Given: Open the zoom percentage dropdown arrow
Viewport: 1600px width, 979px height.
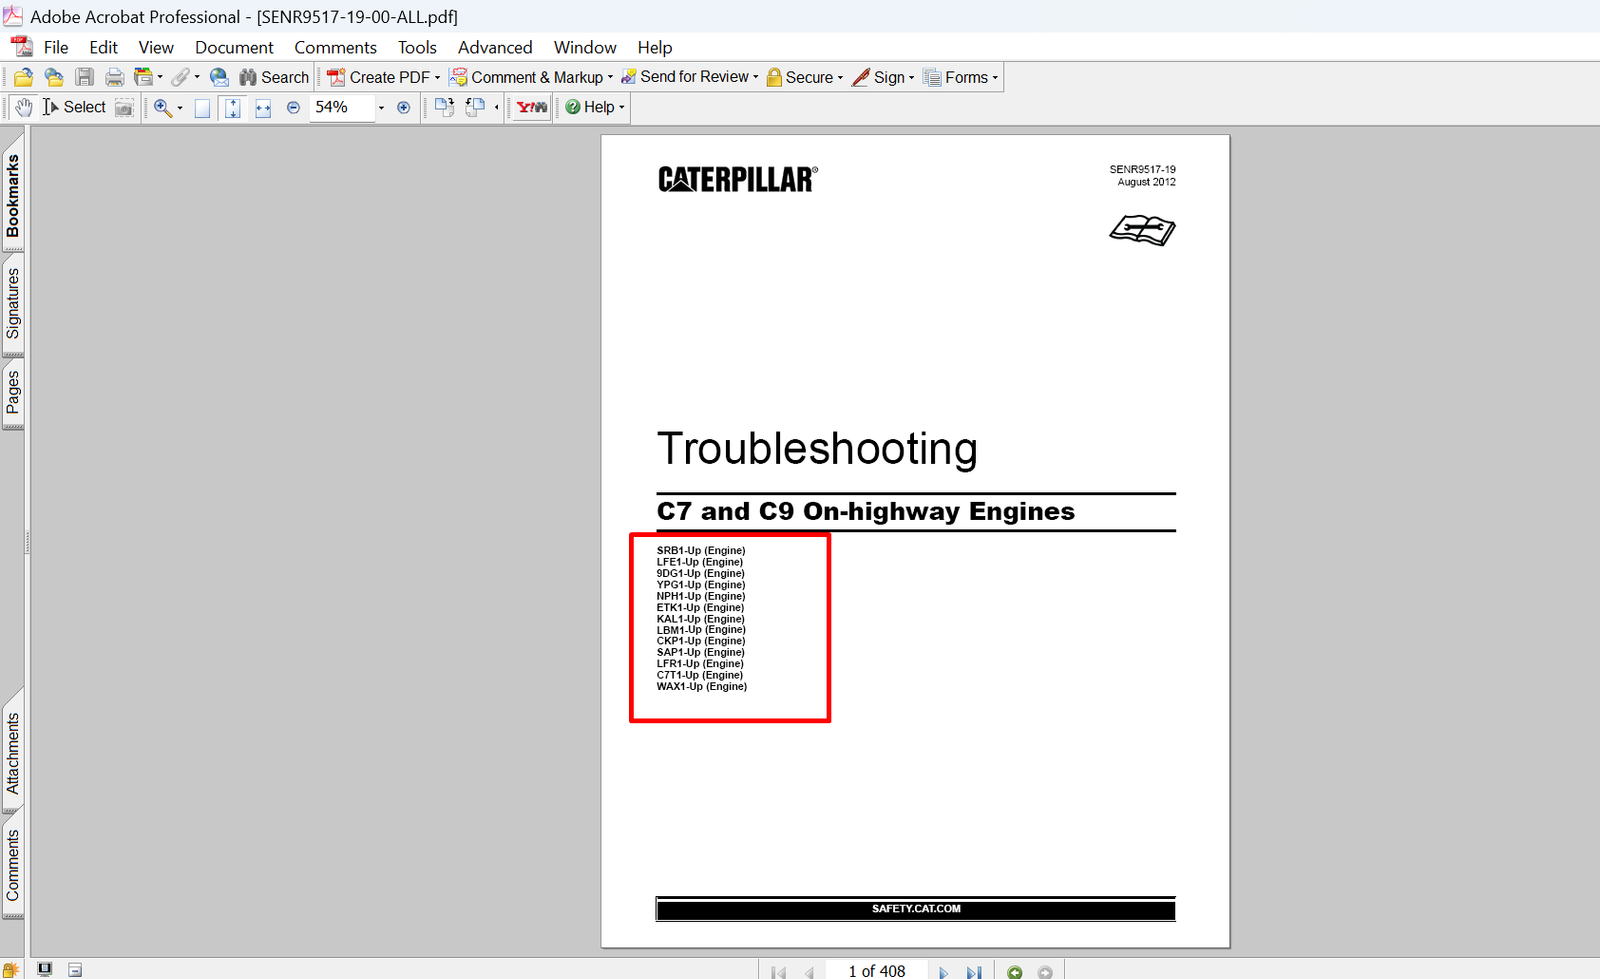Looking at the screenshot, I should click(x=381, y=107).
